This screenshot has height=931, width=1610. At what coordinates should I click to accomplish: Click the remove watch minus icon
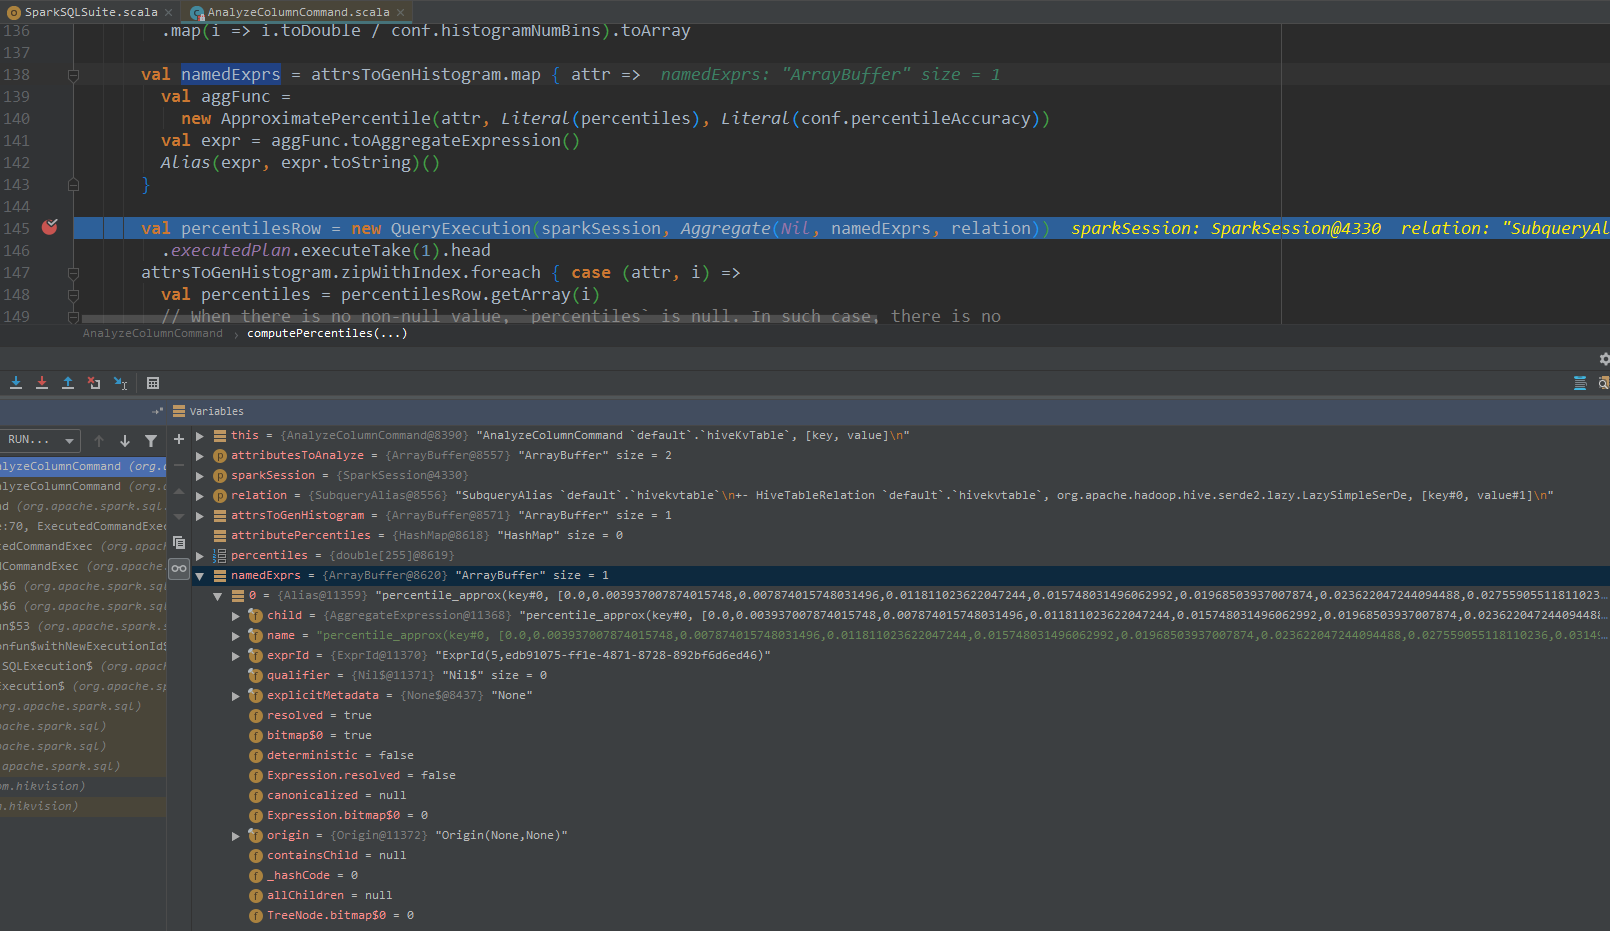point(179,465)
